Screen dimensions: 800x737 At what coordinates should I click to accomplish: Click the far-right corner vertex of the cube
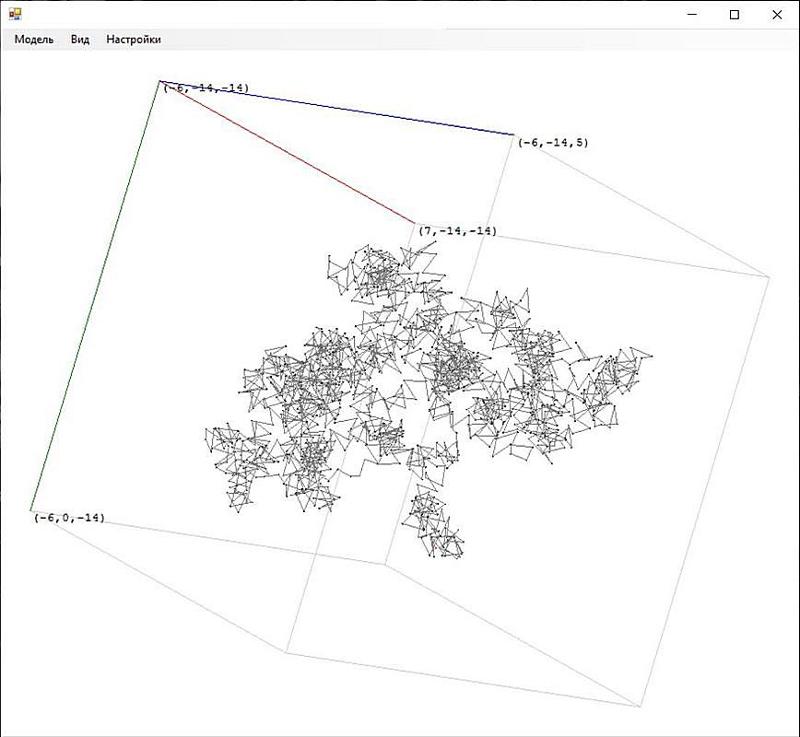(769, 275)
